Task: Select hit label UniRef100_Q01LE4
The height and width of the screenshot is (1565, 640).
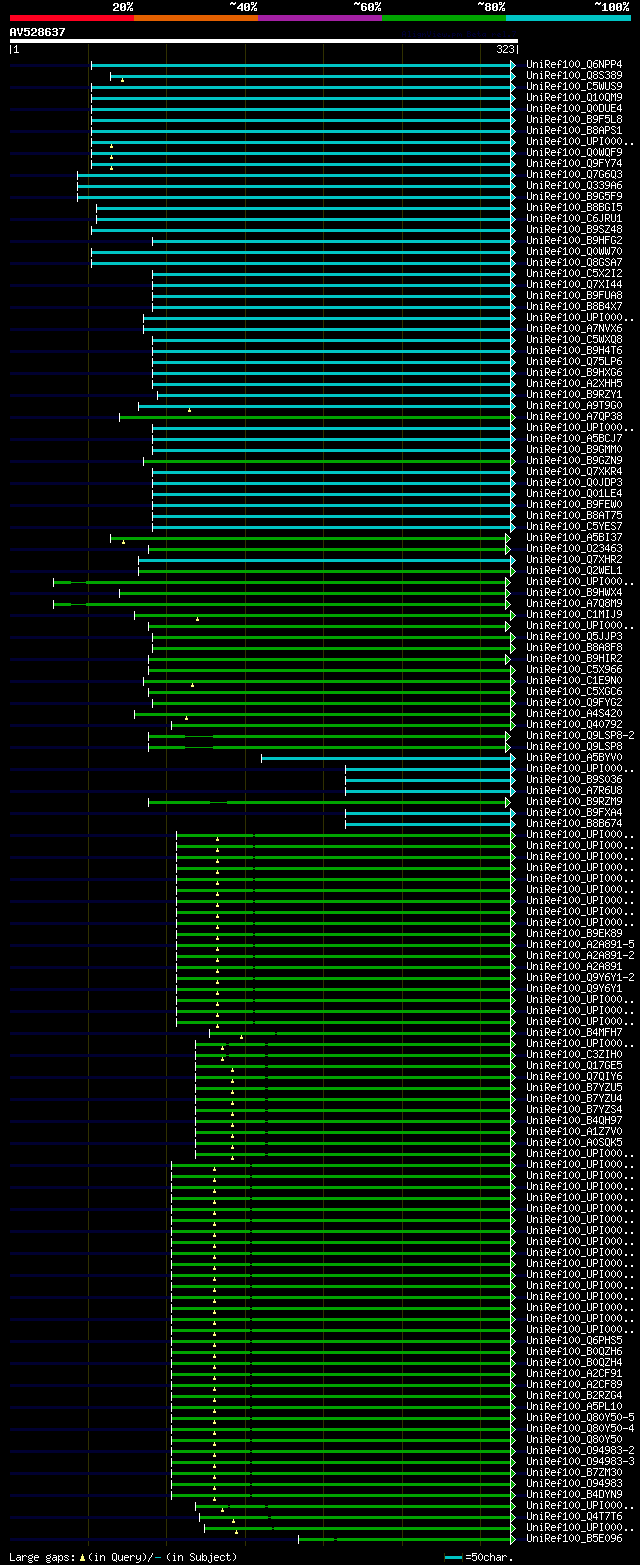Action: [x=574, y=494]
